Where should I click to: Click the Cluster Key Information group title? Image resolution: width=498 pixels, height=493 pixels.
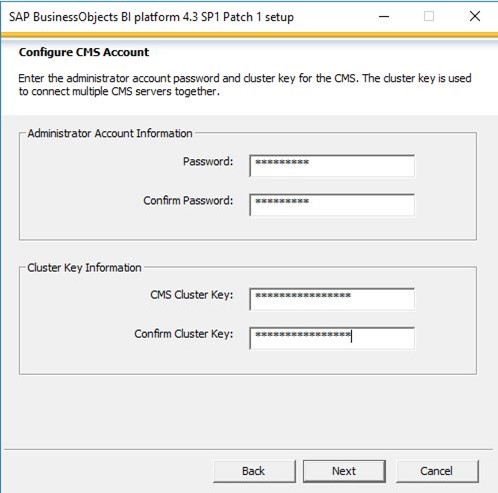pos(84,268)
